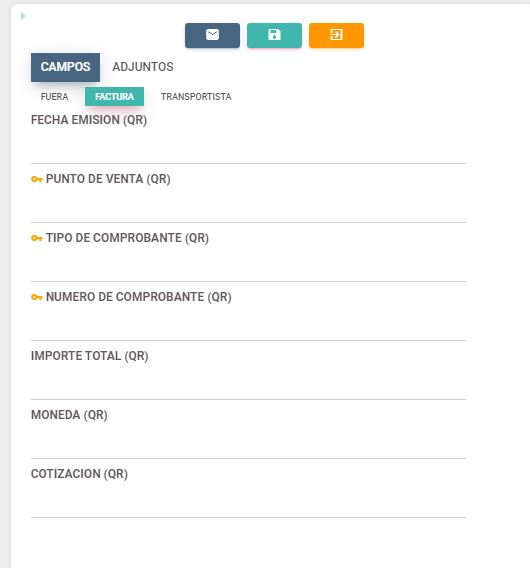Open the ADJUNTOS tab
Viewport: 530px width, 568px height.
143,67
